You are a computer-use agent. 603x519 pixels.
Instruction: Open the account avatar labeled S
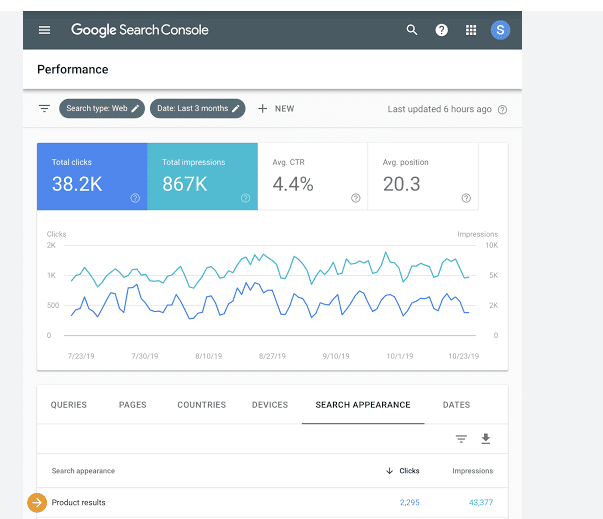500,30
